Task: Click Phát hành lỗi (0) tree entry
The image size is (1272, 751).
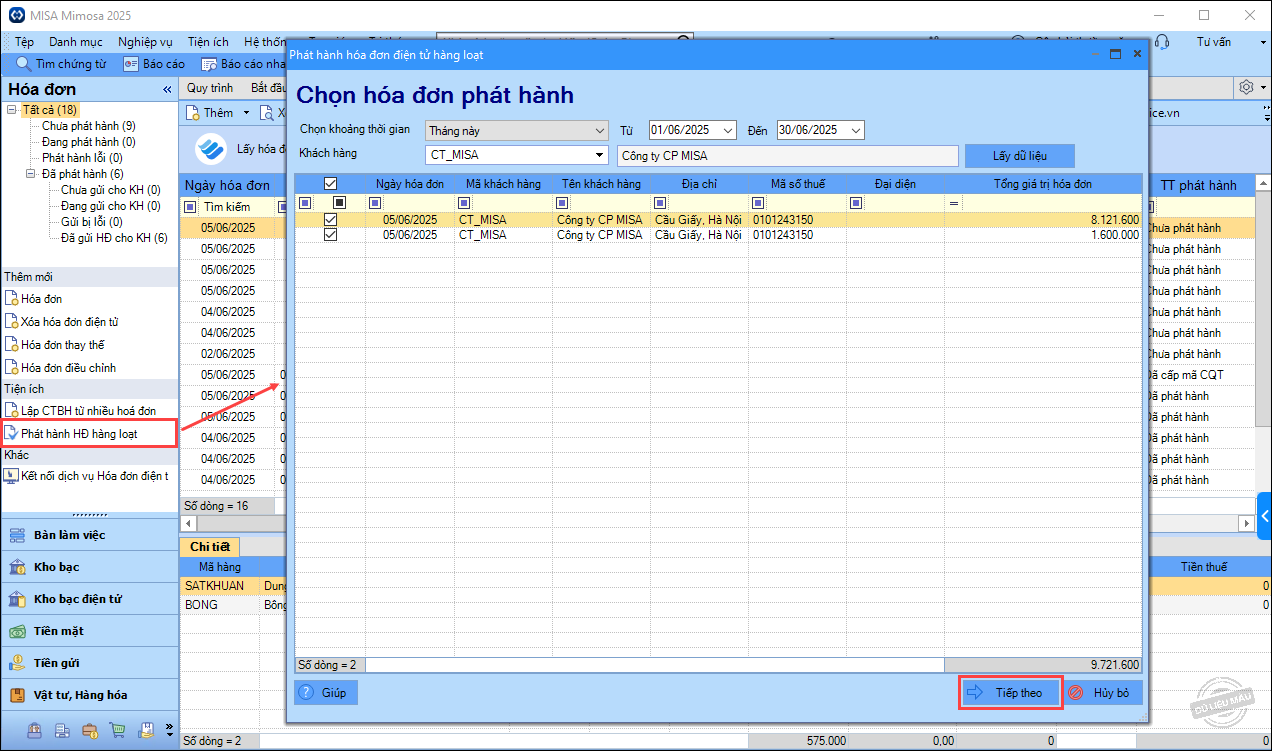Action: coord(83,158)
